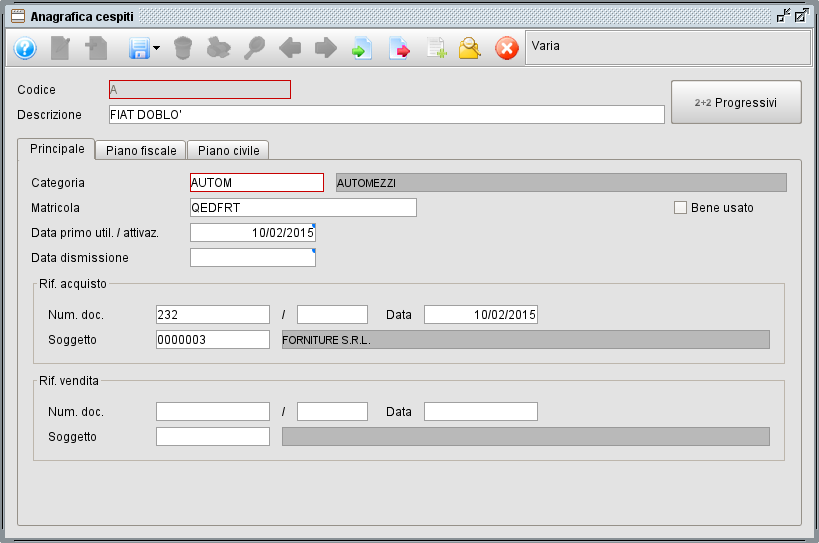Click the empty Data dismissione field
Image resolution: width=819 pixels, height=543 pixels.
[x=253, y=258]
